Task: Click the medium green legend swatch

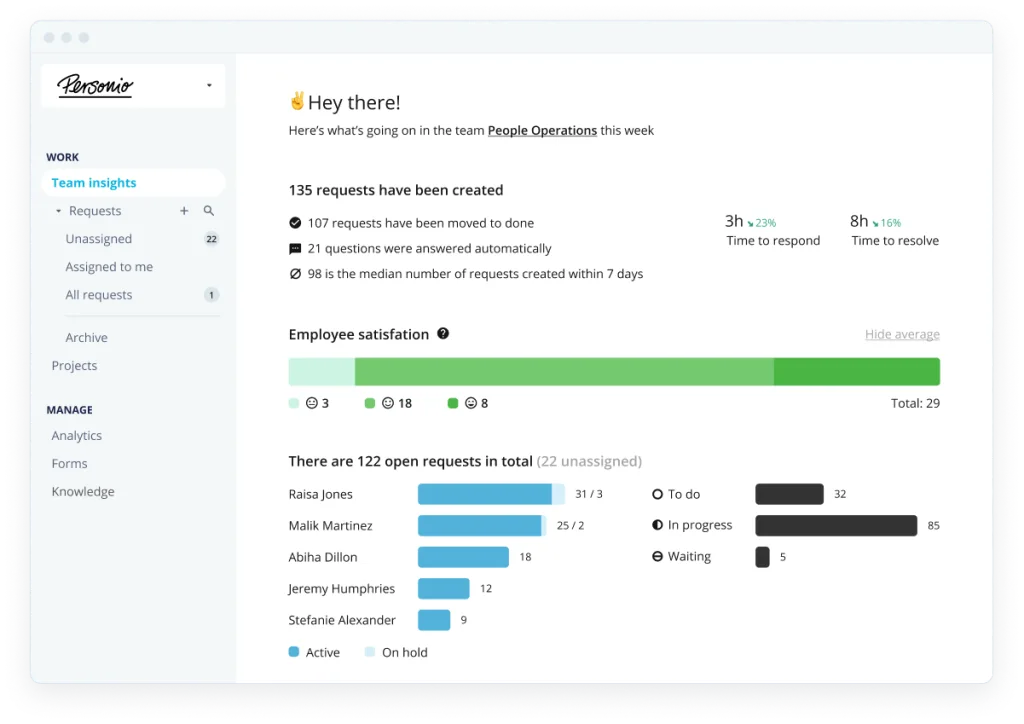Action: pos(370,403)
